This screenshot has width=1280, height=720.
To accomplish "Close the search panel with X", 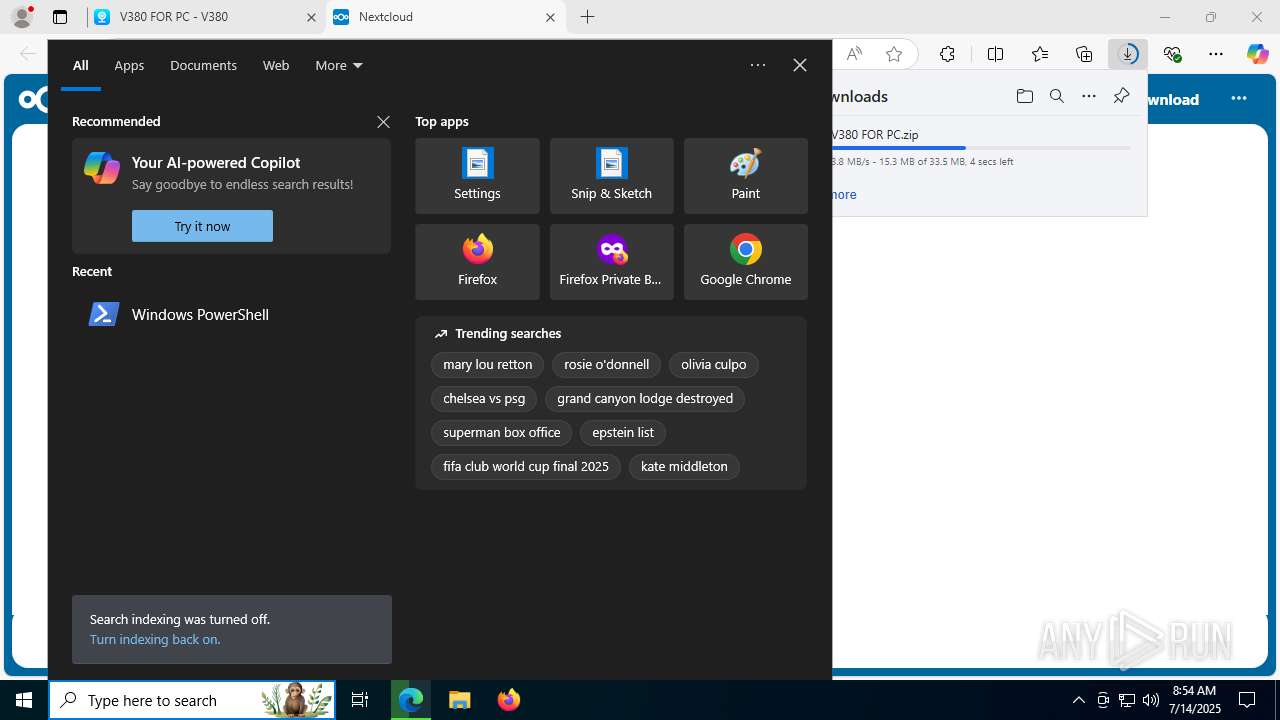I will [x=800, y=65].
